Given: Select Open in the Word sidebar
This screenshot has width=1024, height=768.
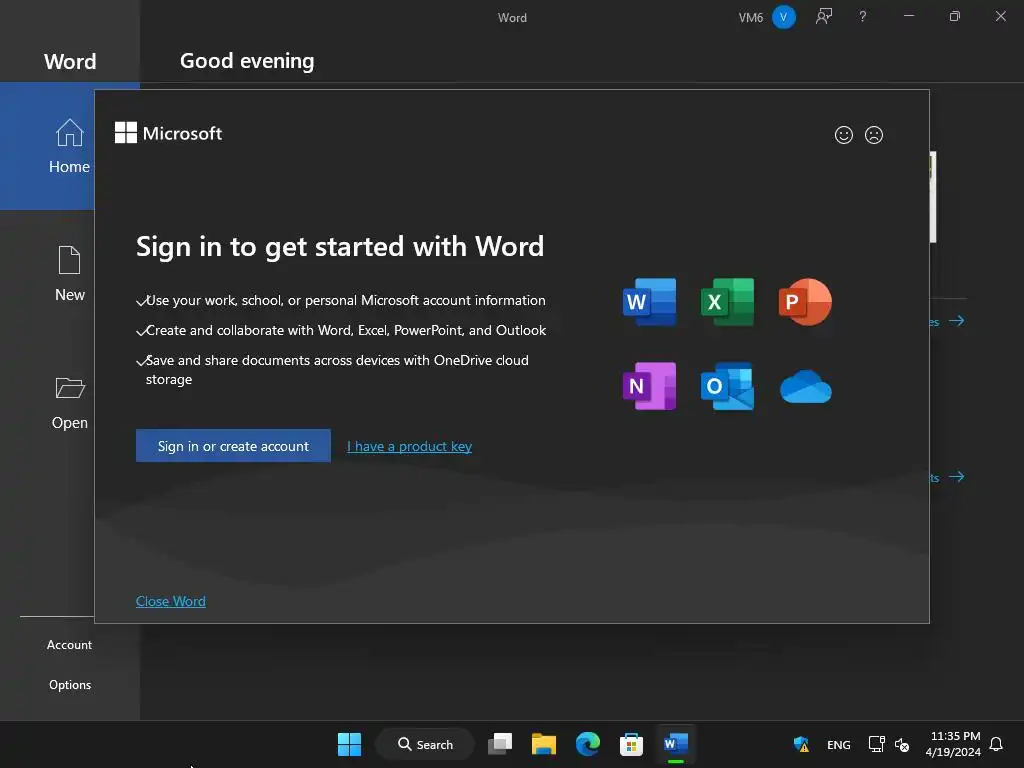Looking at the screenshot, I should pyautogui.click(x=69, y=403).
